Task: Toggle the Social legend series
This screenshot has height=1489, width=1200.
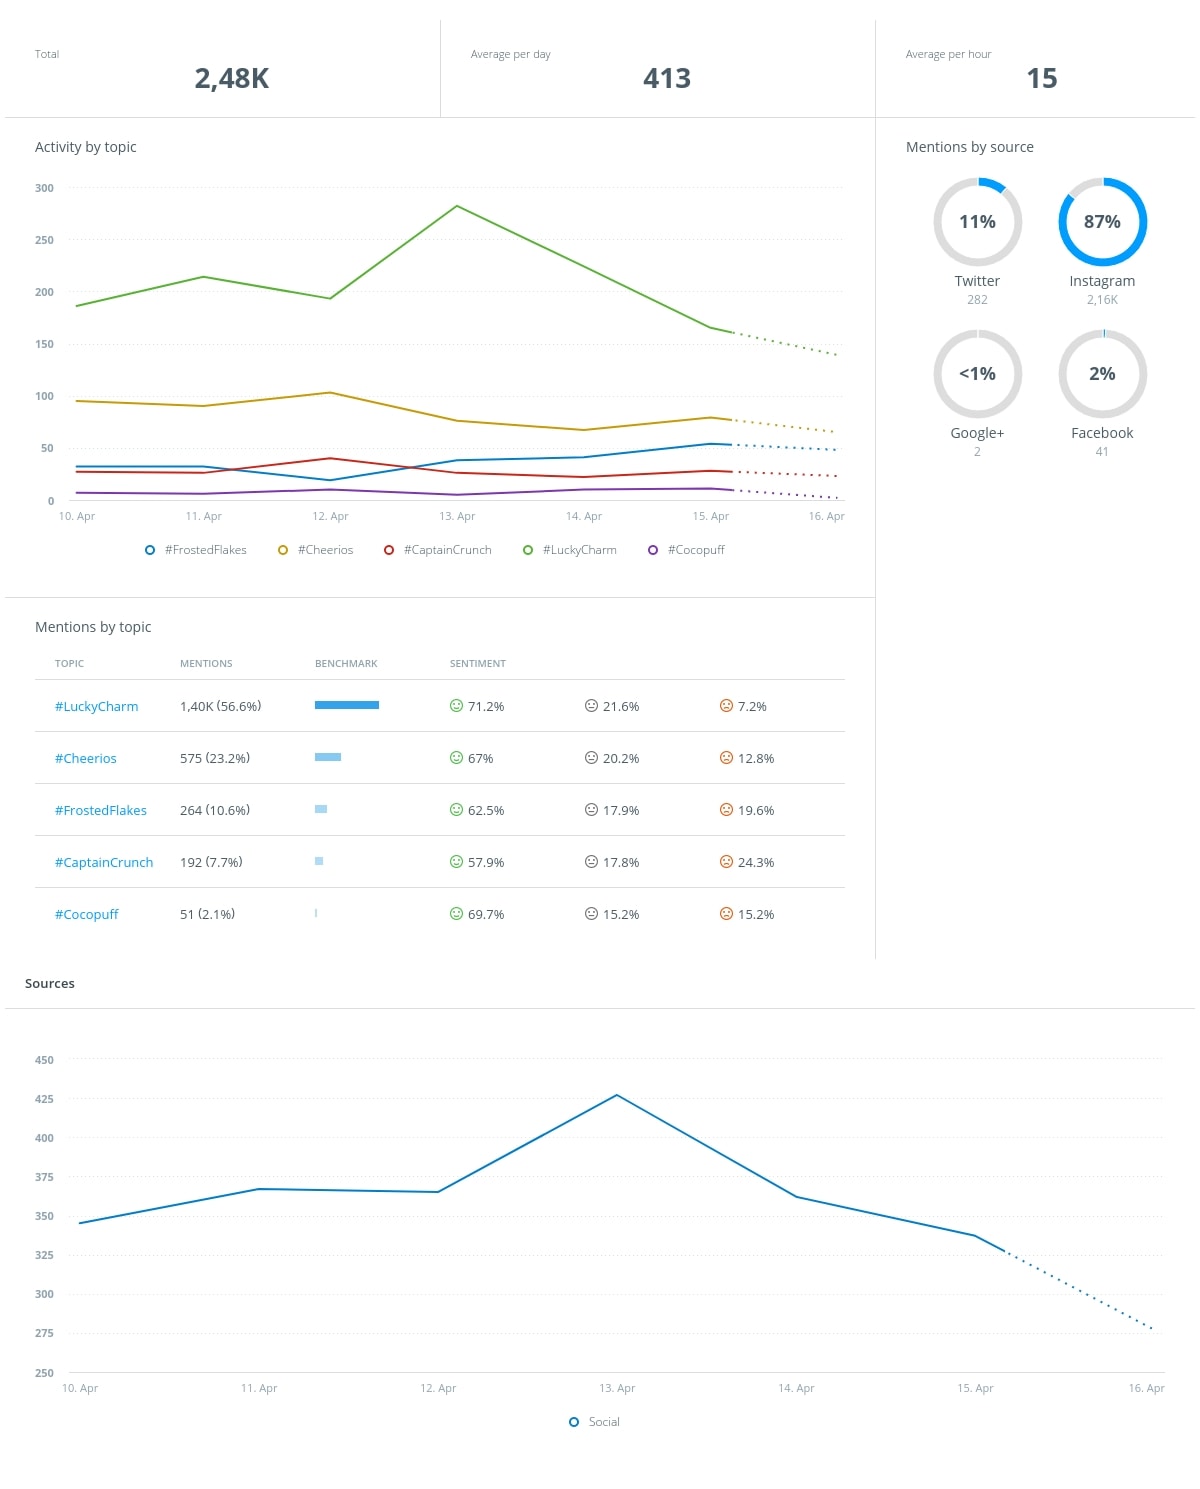Action: coord(595,1422)
